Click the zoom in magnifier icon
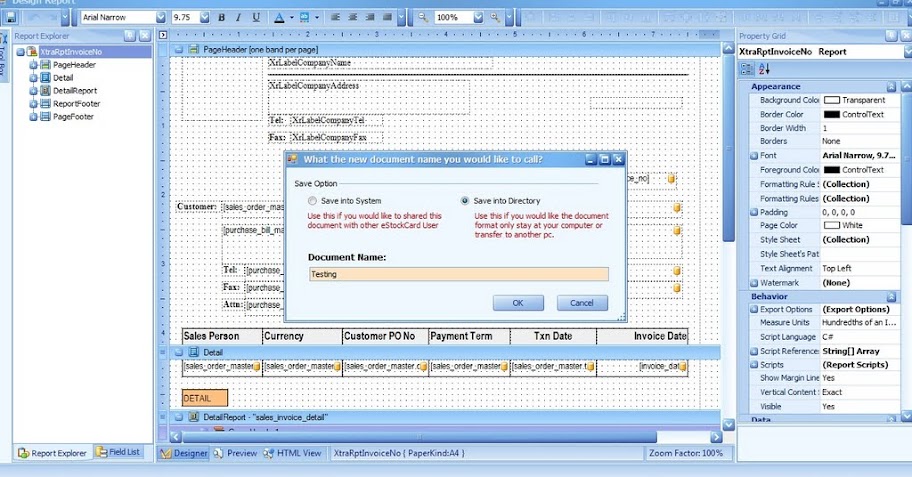This screenshot has height=477, width=912. (x=495, y=17)
